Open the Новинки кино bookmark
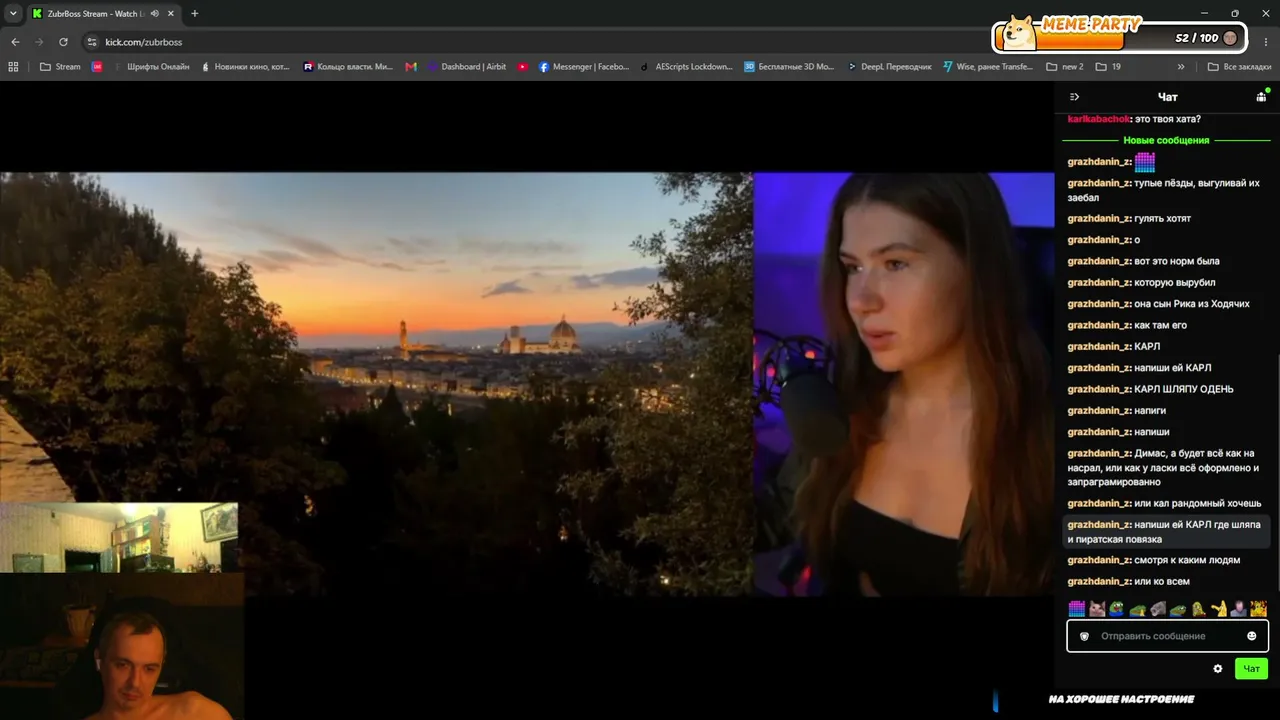Image resolution: width=1280 pixels, height=720 pixels. (245, 67)
